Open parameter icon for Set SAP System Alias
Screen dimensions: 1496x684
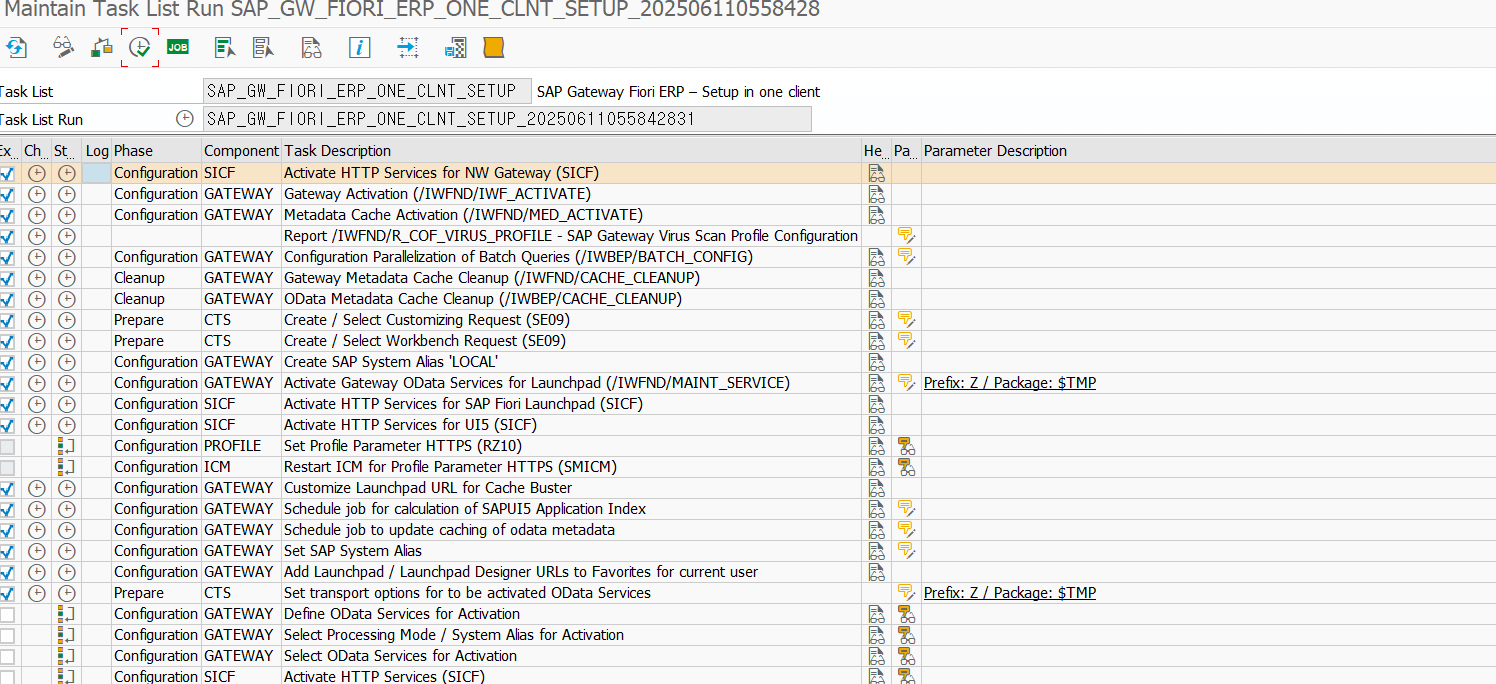906,551
